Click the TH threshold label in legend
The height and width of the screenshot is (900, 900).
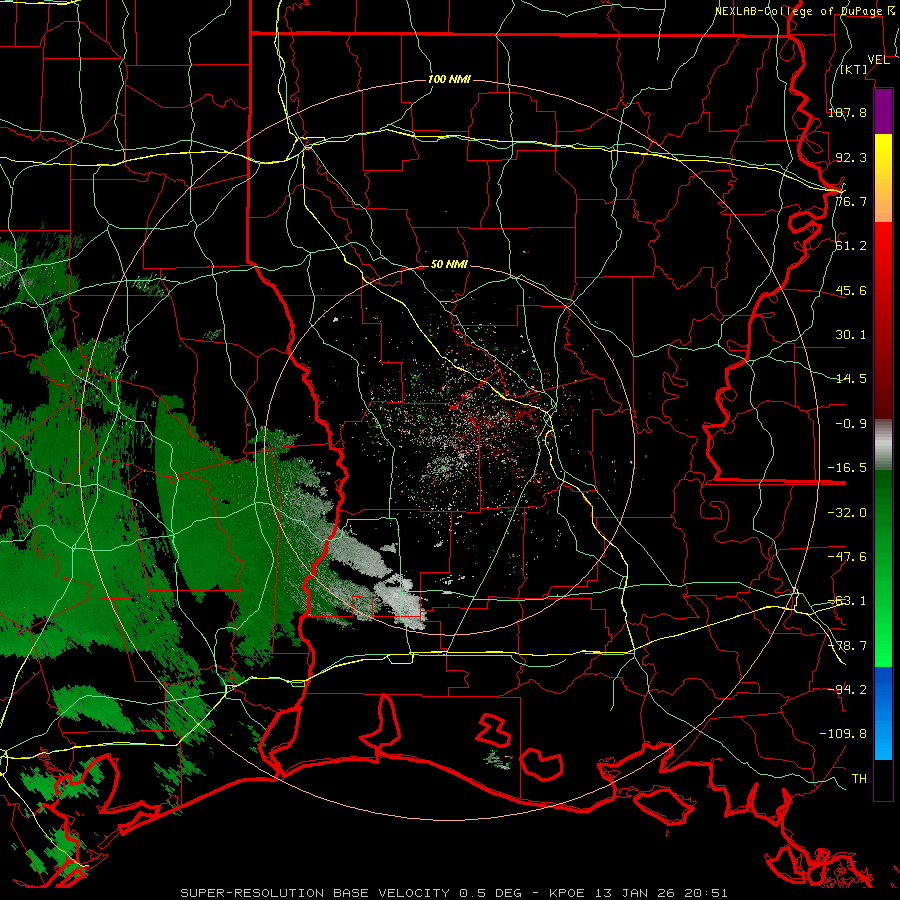tap(859, 778)
